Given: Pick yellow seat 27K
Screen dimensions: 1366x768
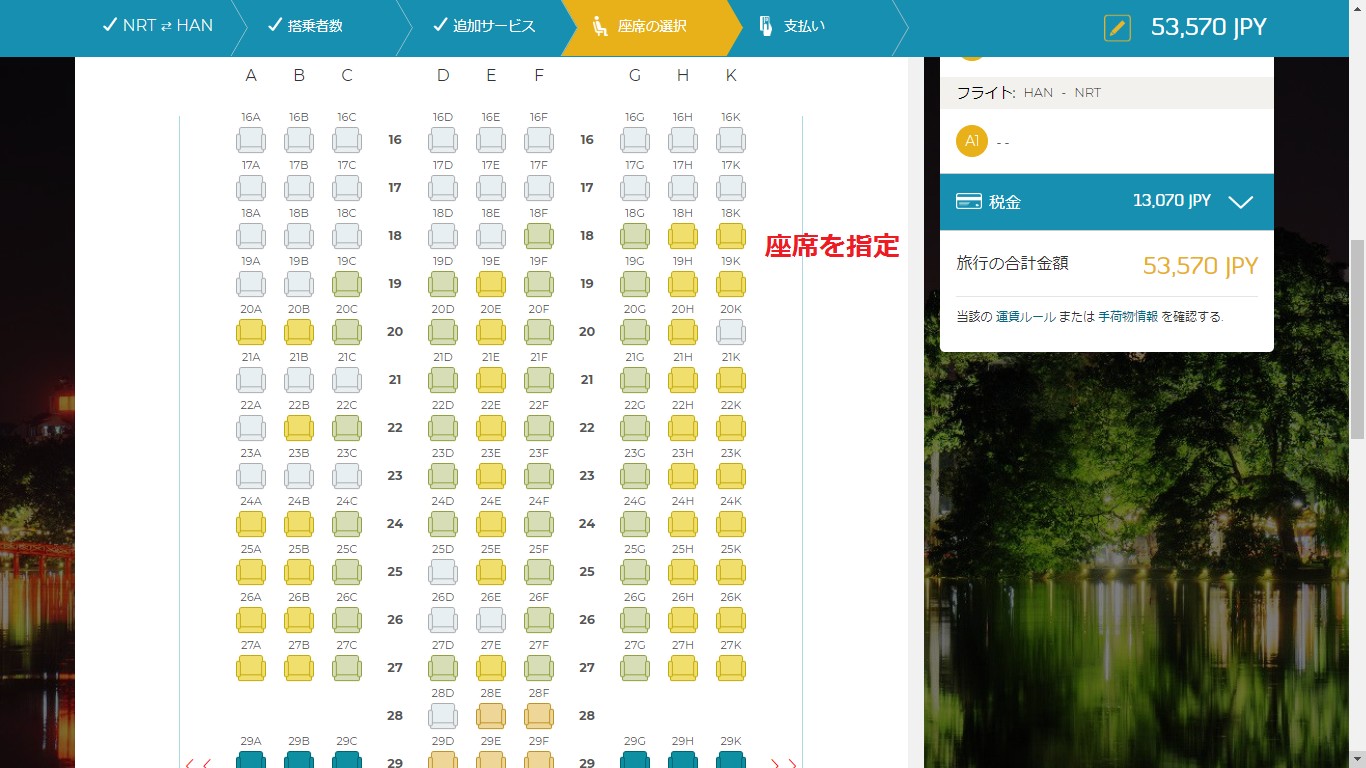Looking at the screenshot, I should tap(731, 668).
